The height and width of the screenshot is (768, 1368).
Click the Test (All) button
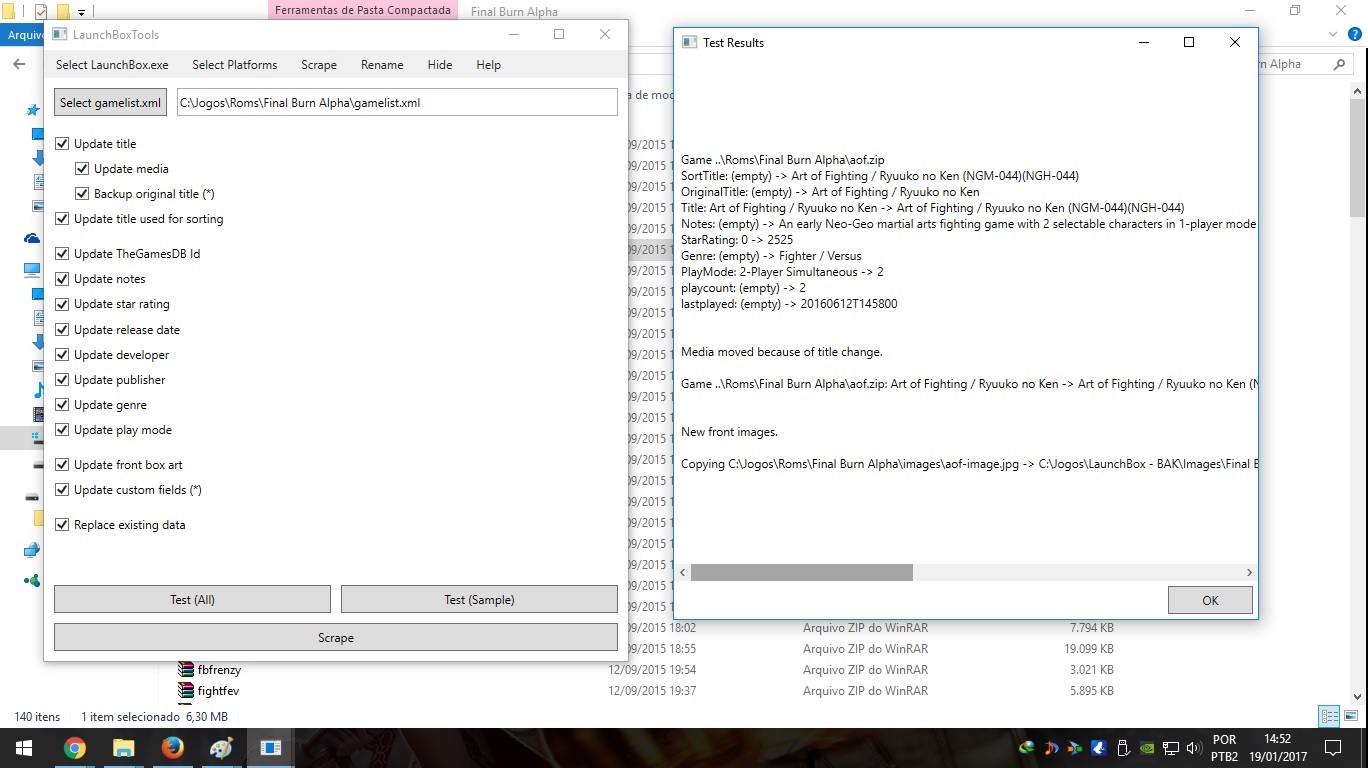point(192,600)
